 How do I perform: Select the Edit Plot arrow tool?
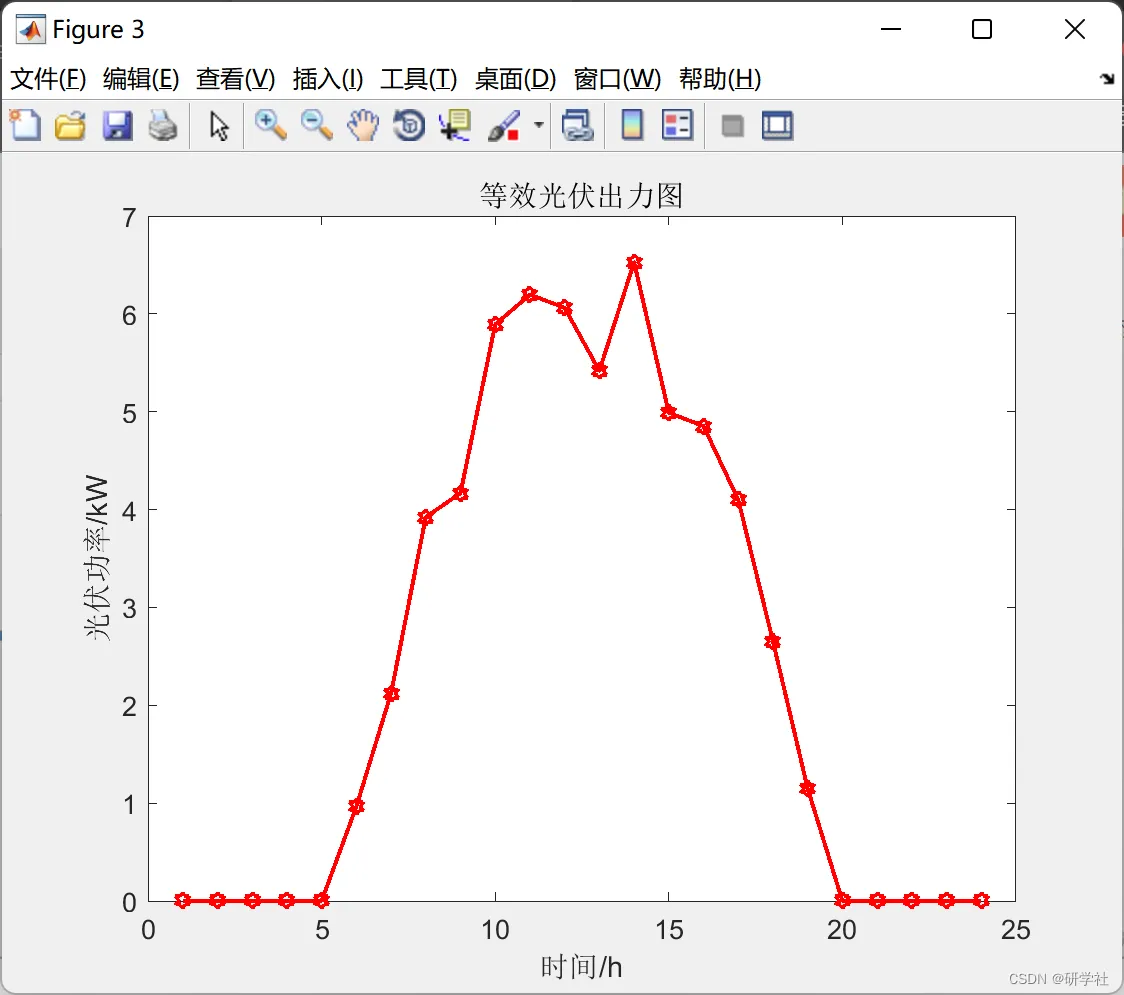pyautogui.click(x=219, y=126)
